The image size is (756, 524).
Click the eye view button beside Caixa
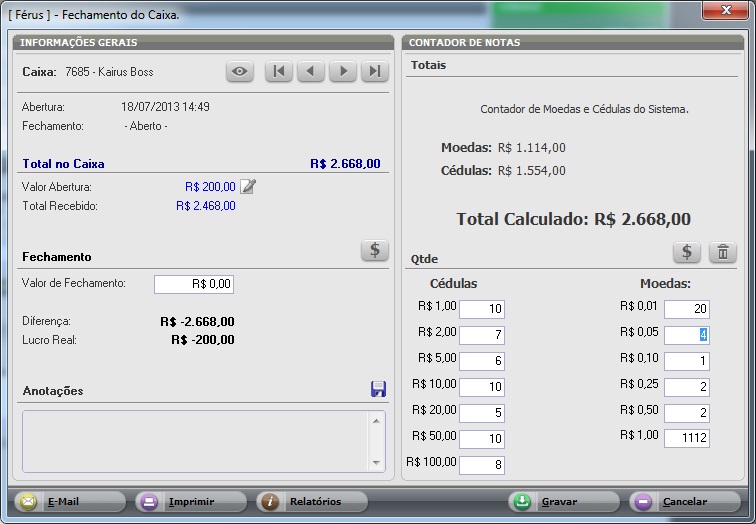240,71
